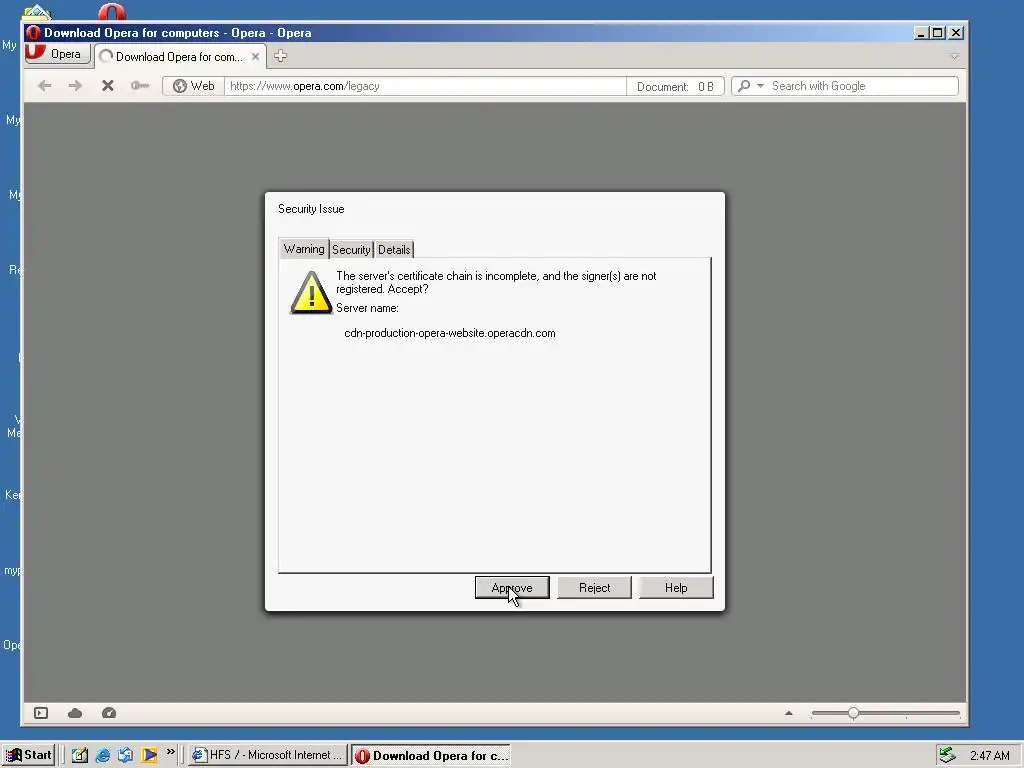The height and width of the screenshot is (768, 1024).
Task: Click the Opera title bar icon
Action: (x=33, y=33)
